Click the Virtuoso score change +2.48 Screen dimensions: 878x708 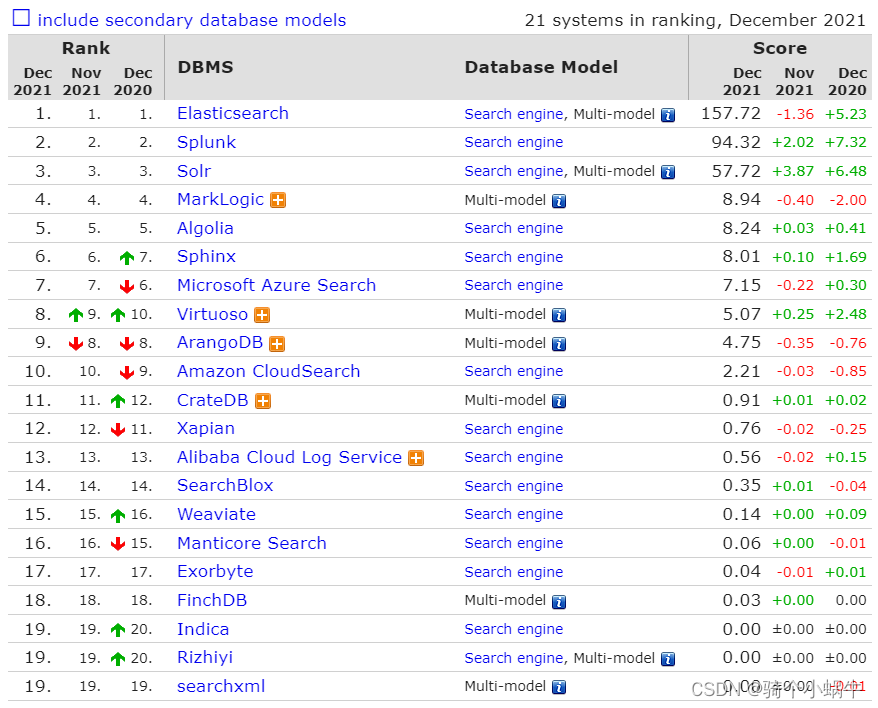(x=846, y=315)
